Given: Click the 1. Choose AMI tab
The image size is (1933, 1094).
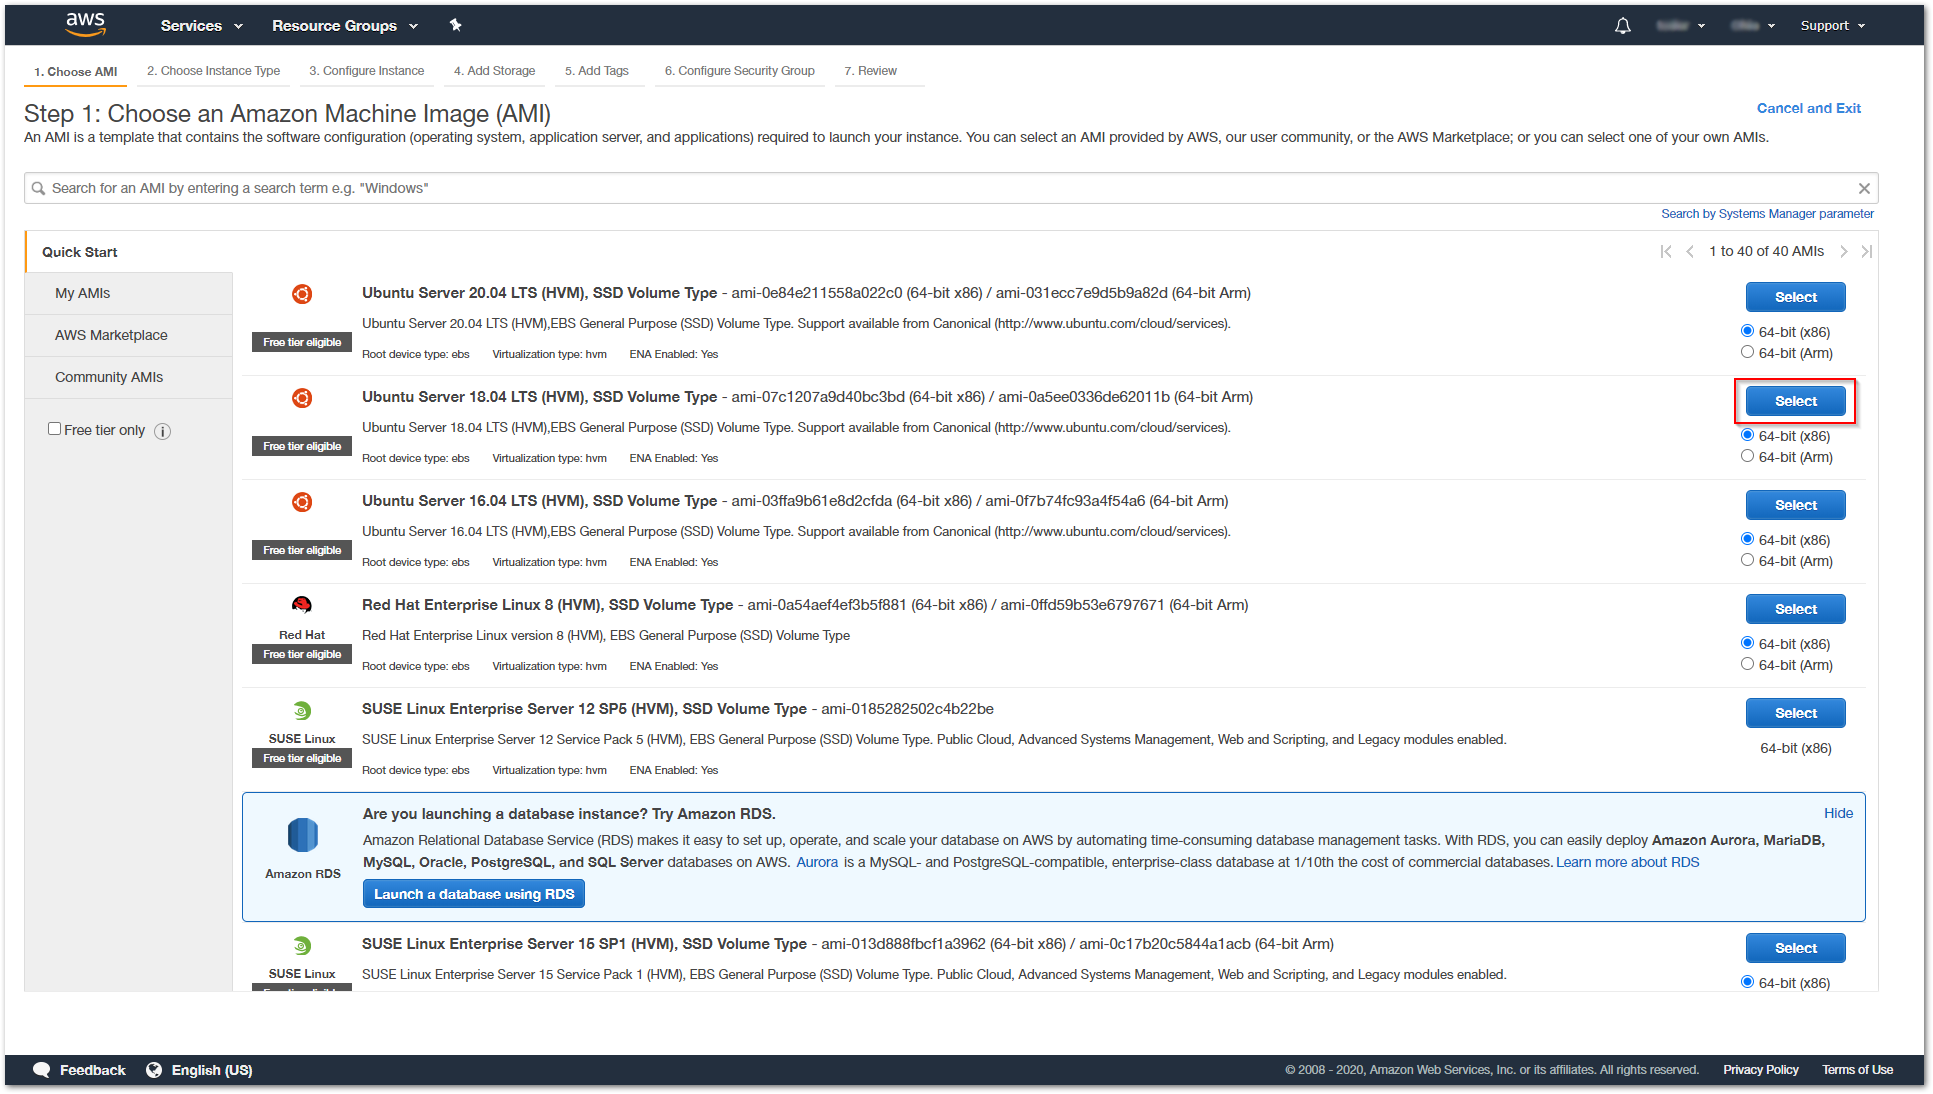Looking at the screenshot, I should 76,72.
